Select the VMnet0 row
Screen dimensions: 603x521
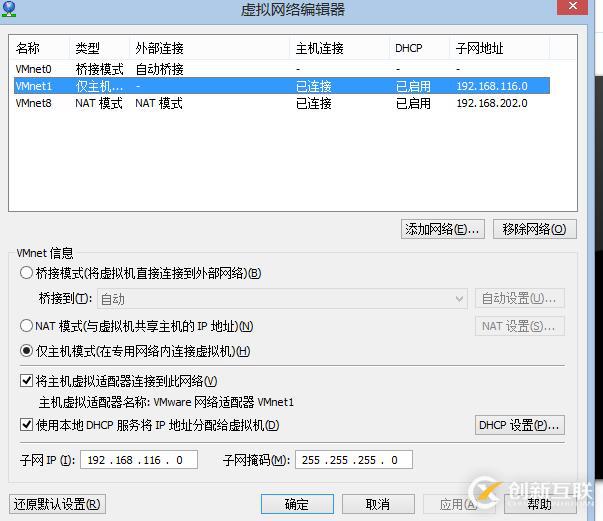(x=282, y=69)
